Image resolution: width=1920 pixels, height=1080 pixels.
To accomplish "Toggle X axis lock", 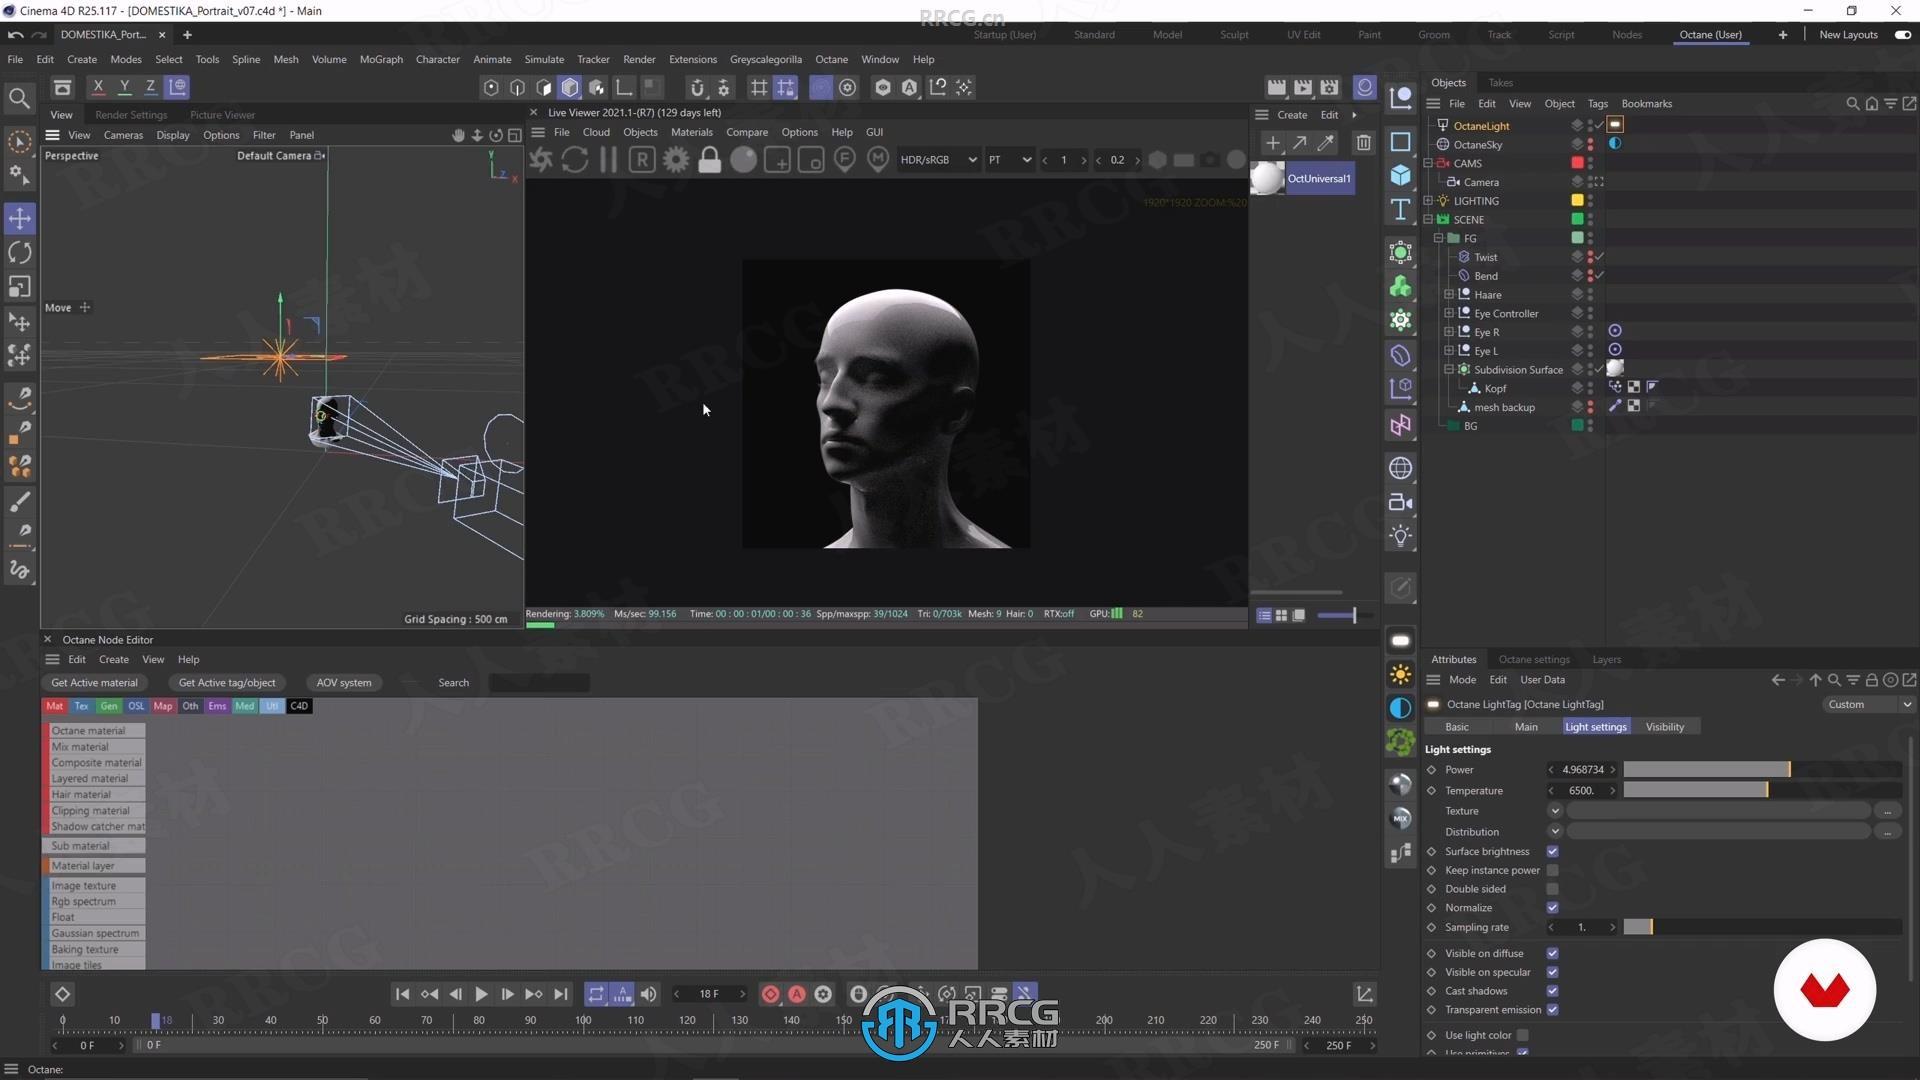I will 98,87.
